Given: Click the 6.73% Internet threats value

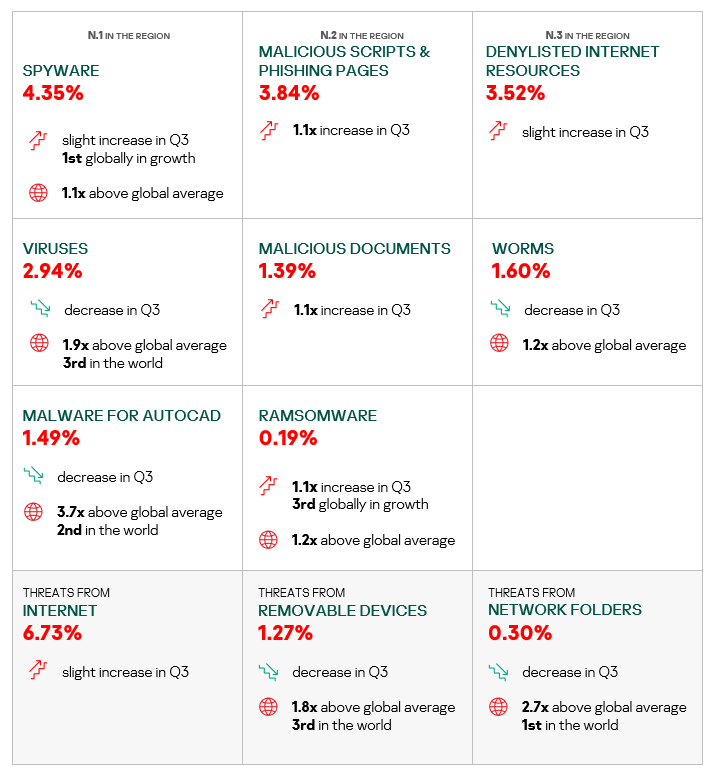Looking at the screenshot, I should 52,633.
